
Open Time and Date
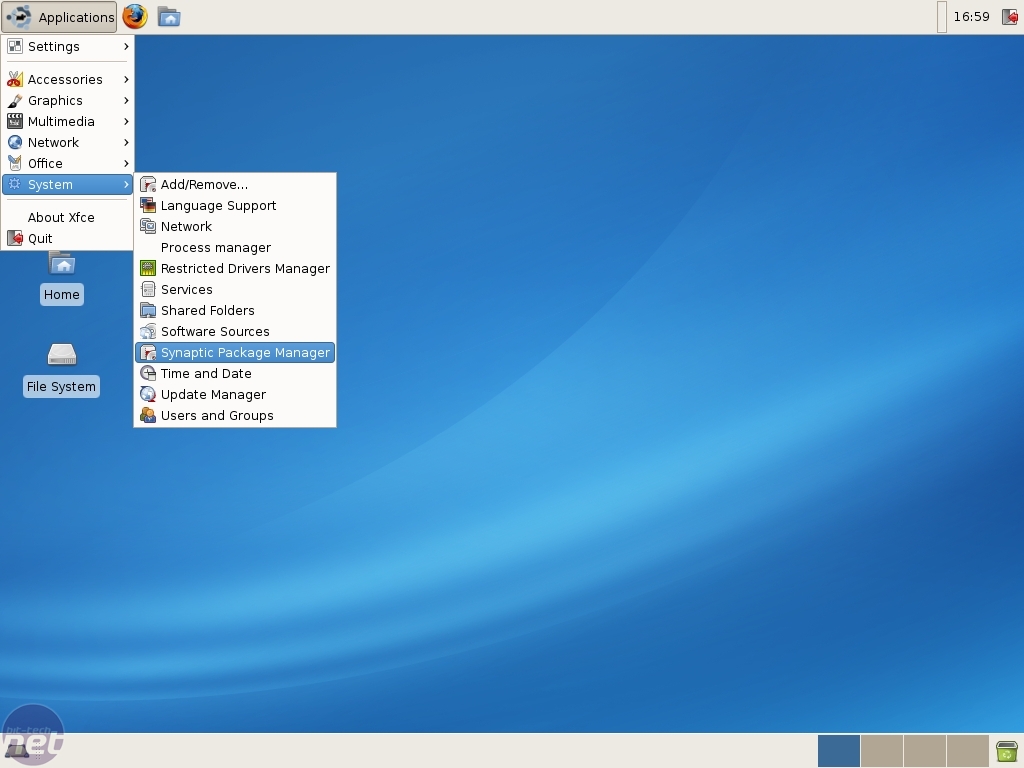pyautogui.click(x=235, y=374)
